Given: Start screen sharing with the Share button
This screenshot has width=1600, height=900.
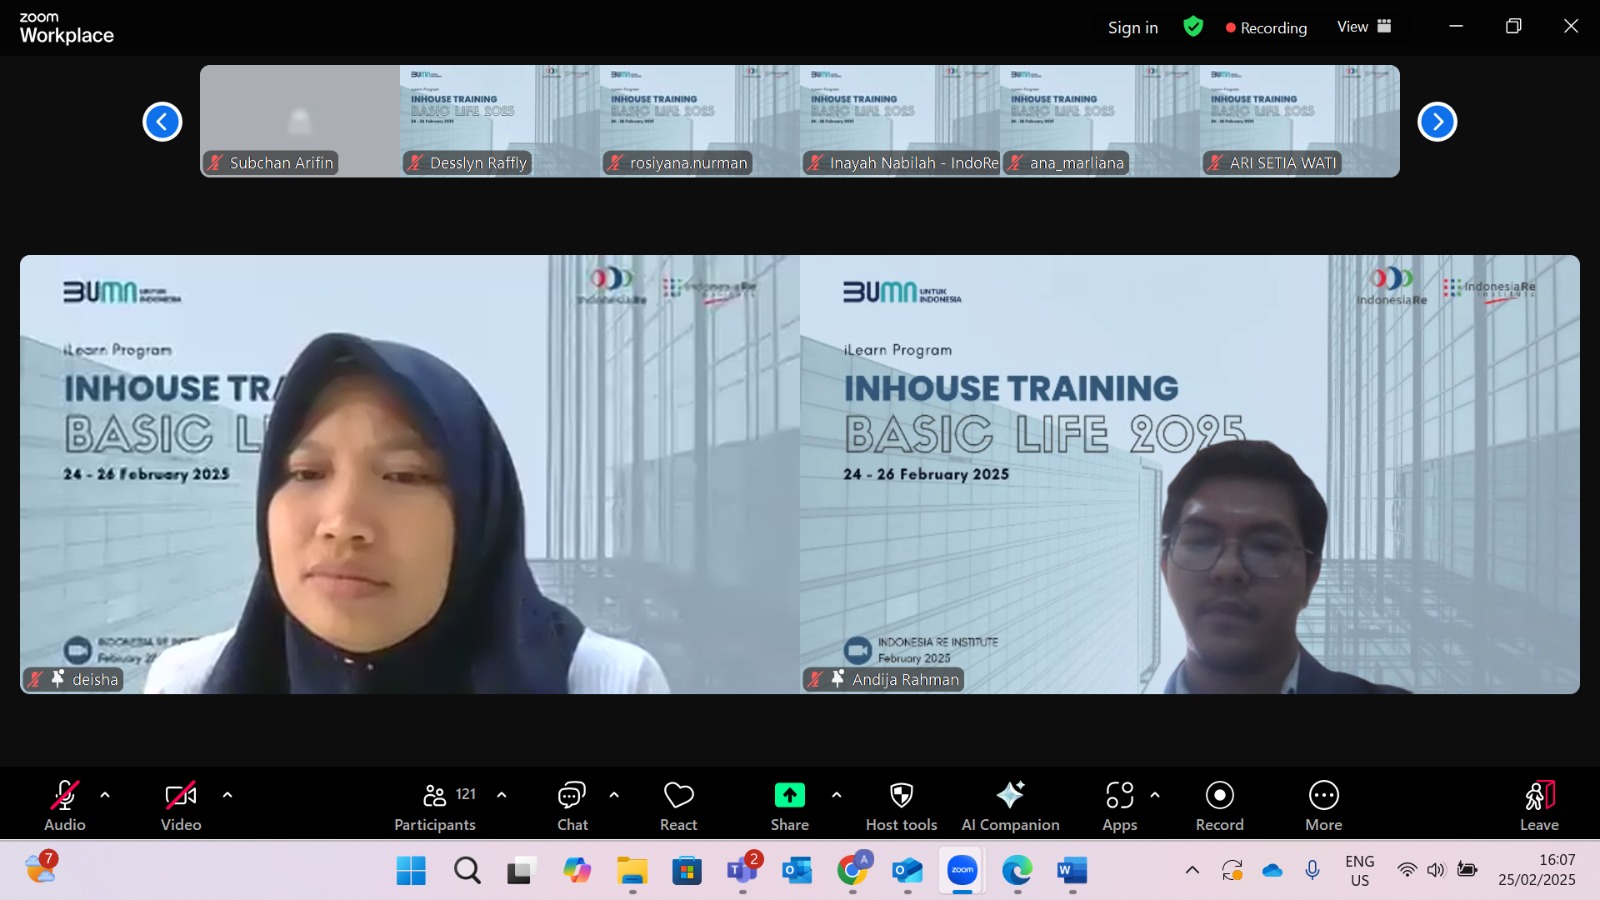Looking at the screenshot, I should (789, 805).
